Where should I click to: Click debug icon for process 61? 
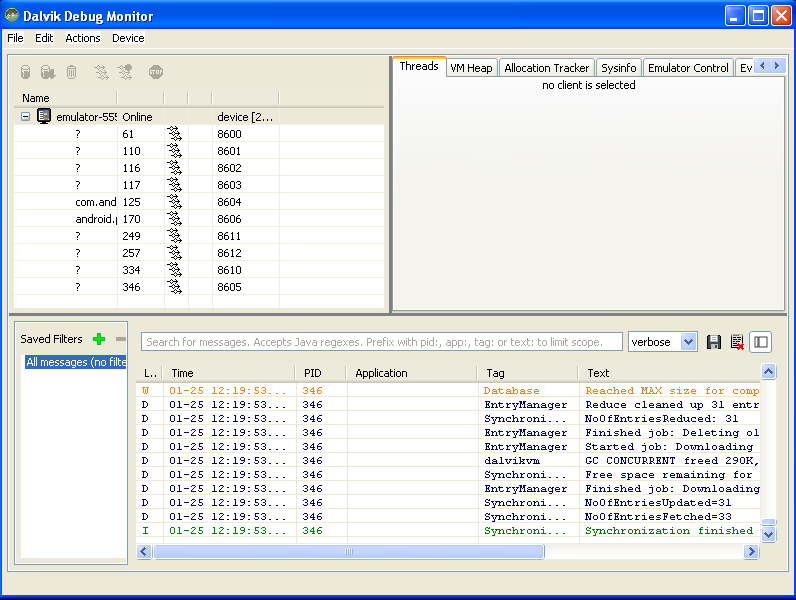click(175, 134)
